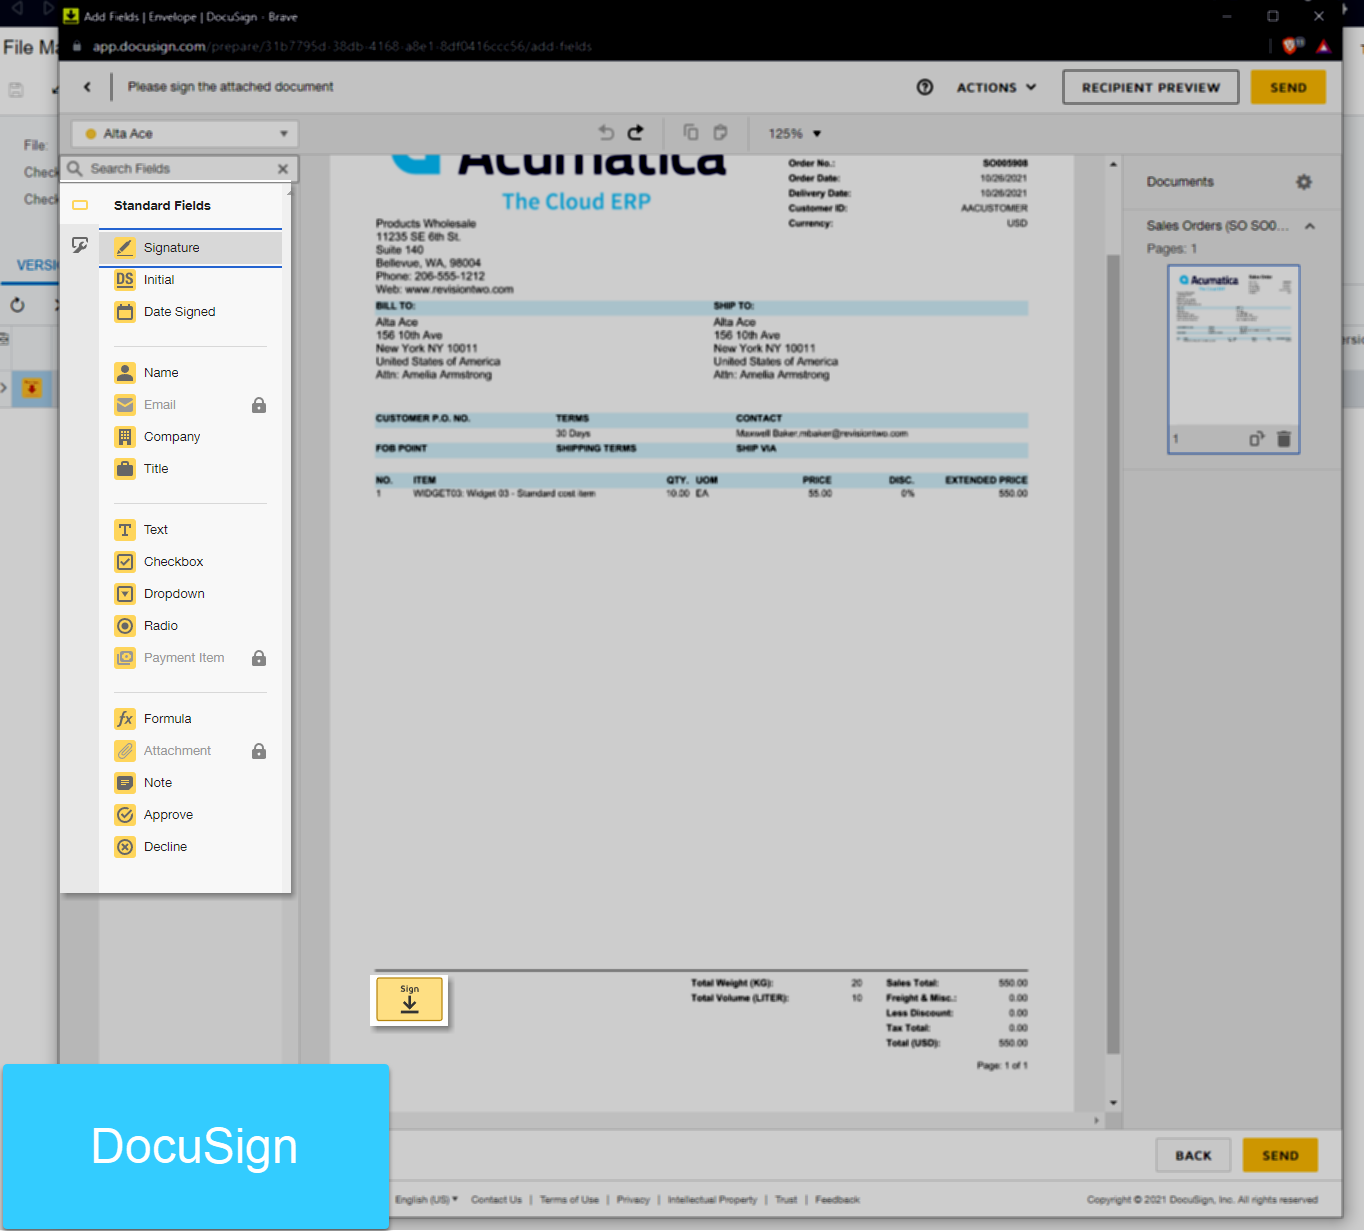The height and width of the screenshot is (1231, 1364).
Task: Click the document vertical scrollbar
Action: [1113, 655]
